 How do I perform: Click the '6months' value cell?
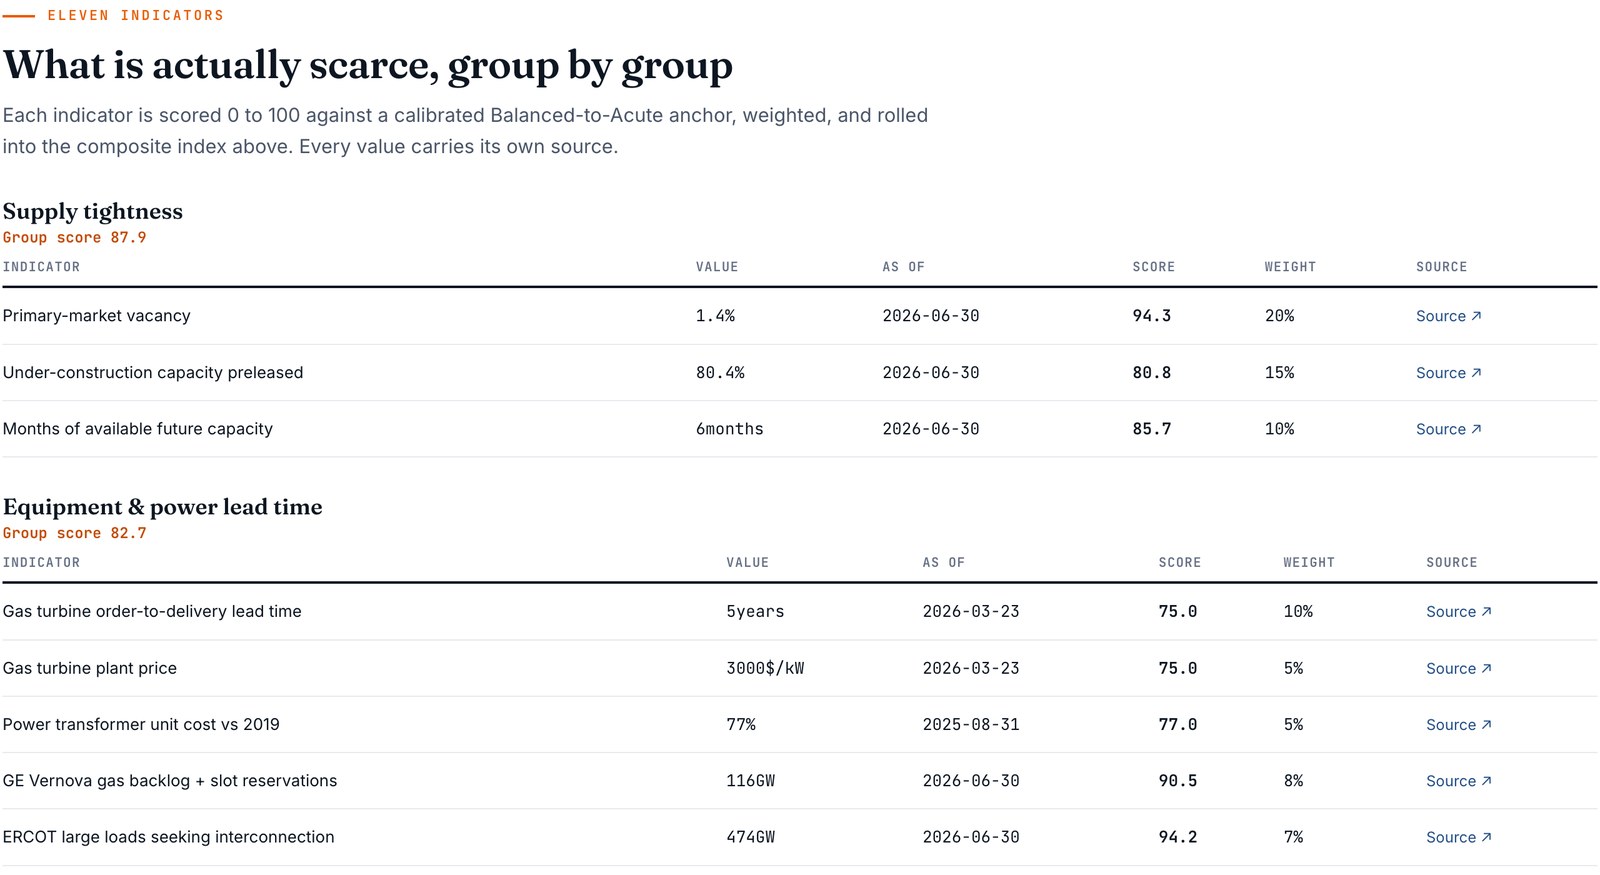pyautogui.click(x=729, y=429)
